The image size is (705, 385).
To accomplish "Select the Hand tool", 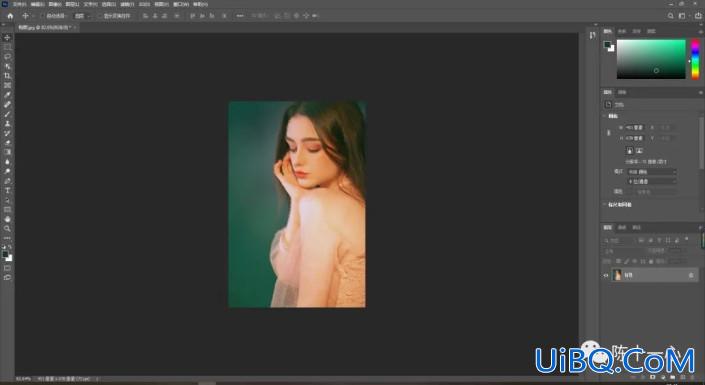I will tap(7, 219).
